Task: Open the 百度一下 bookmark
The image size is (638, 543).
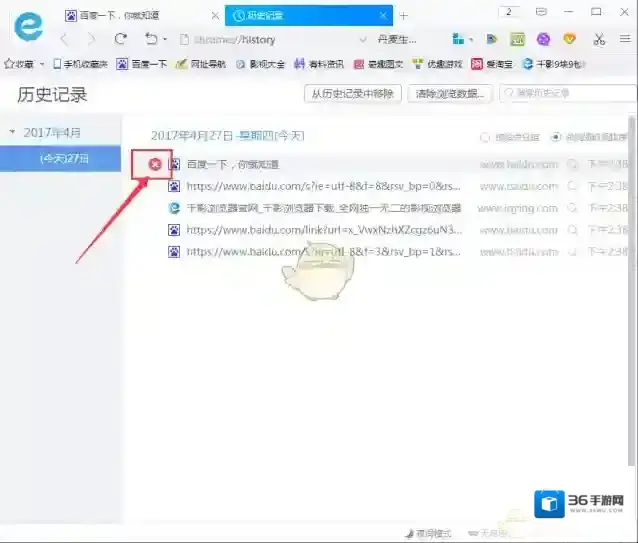Action: pos(142,64)
